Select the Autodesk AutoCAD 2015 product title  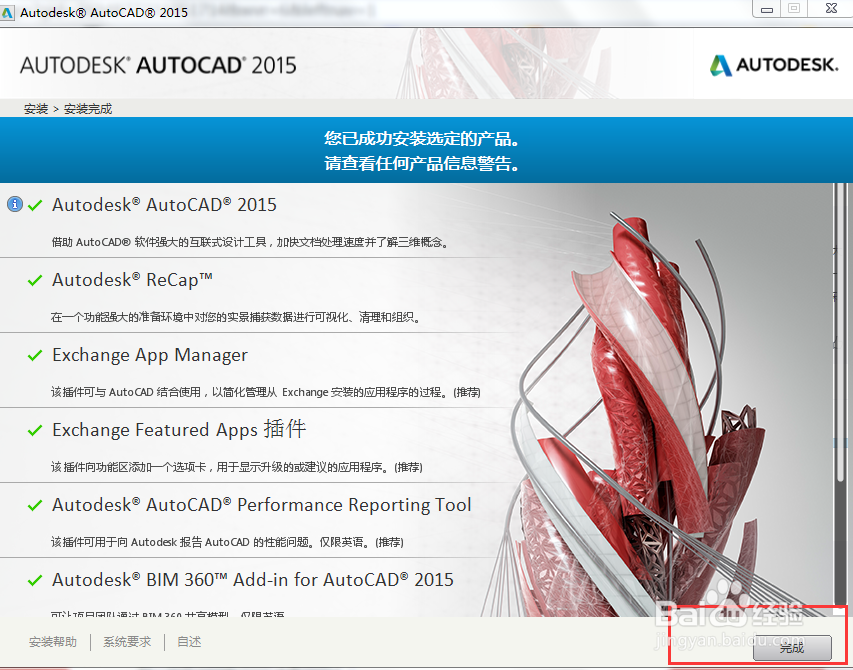(164, 205)
